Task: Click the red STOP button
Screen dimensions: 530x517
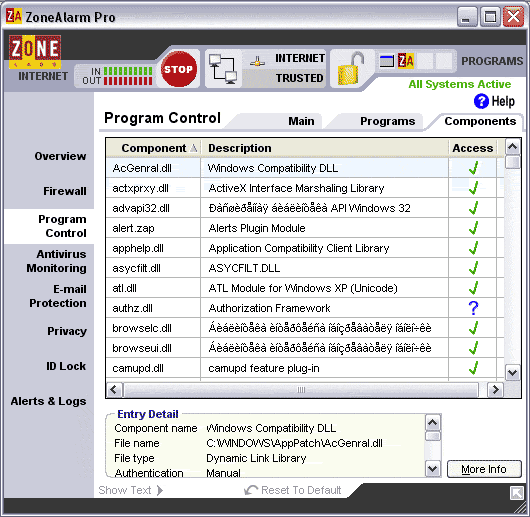Action: coord(178,69)
